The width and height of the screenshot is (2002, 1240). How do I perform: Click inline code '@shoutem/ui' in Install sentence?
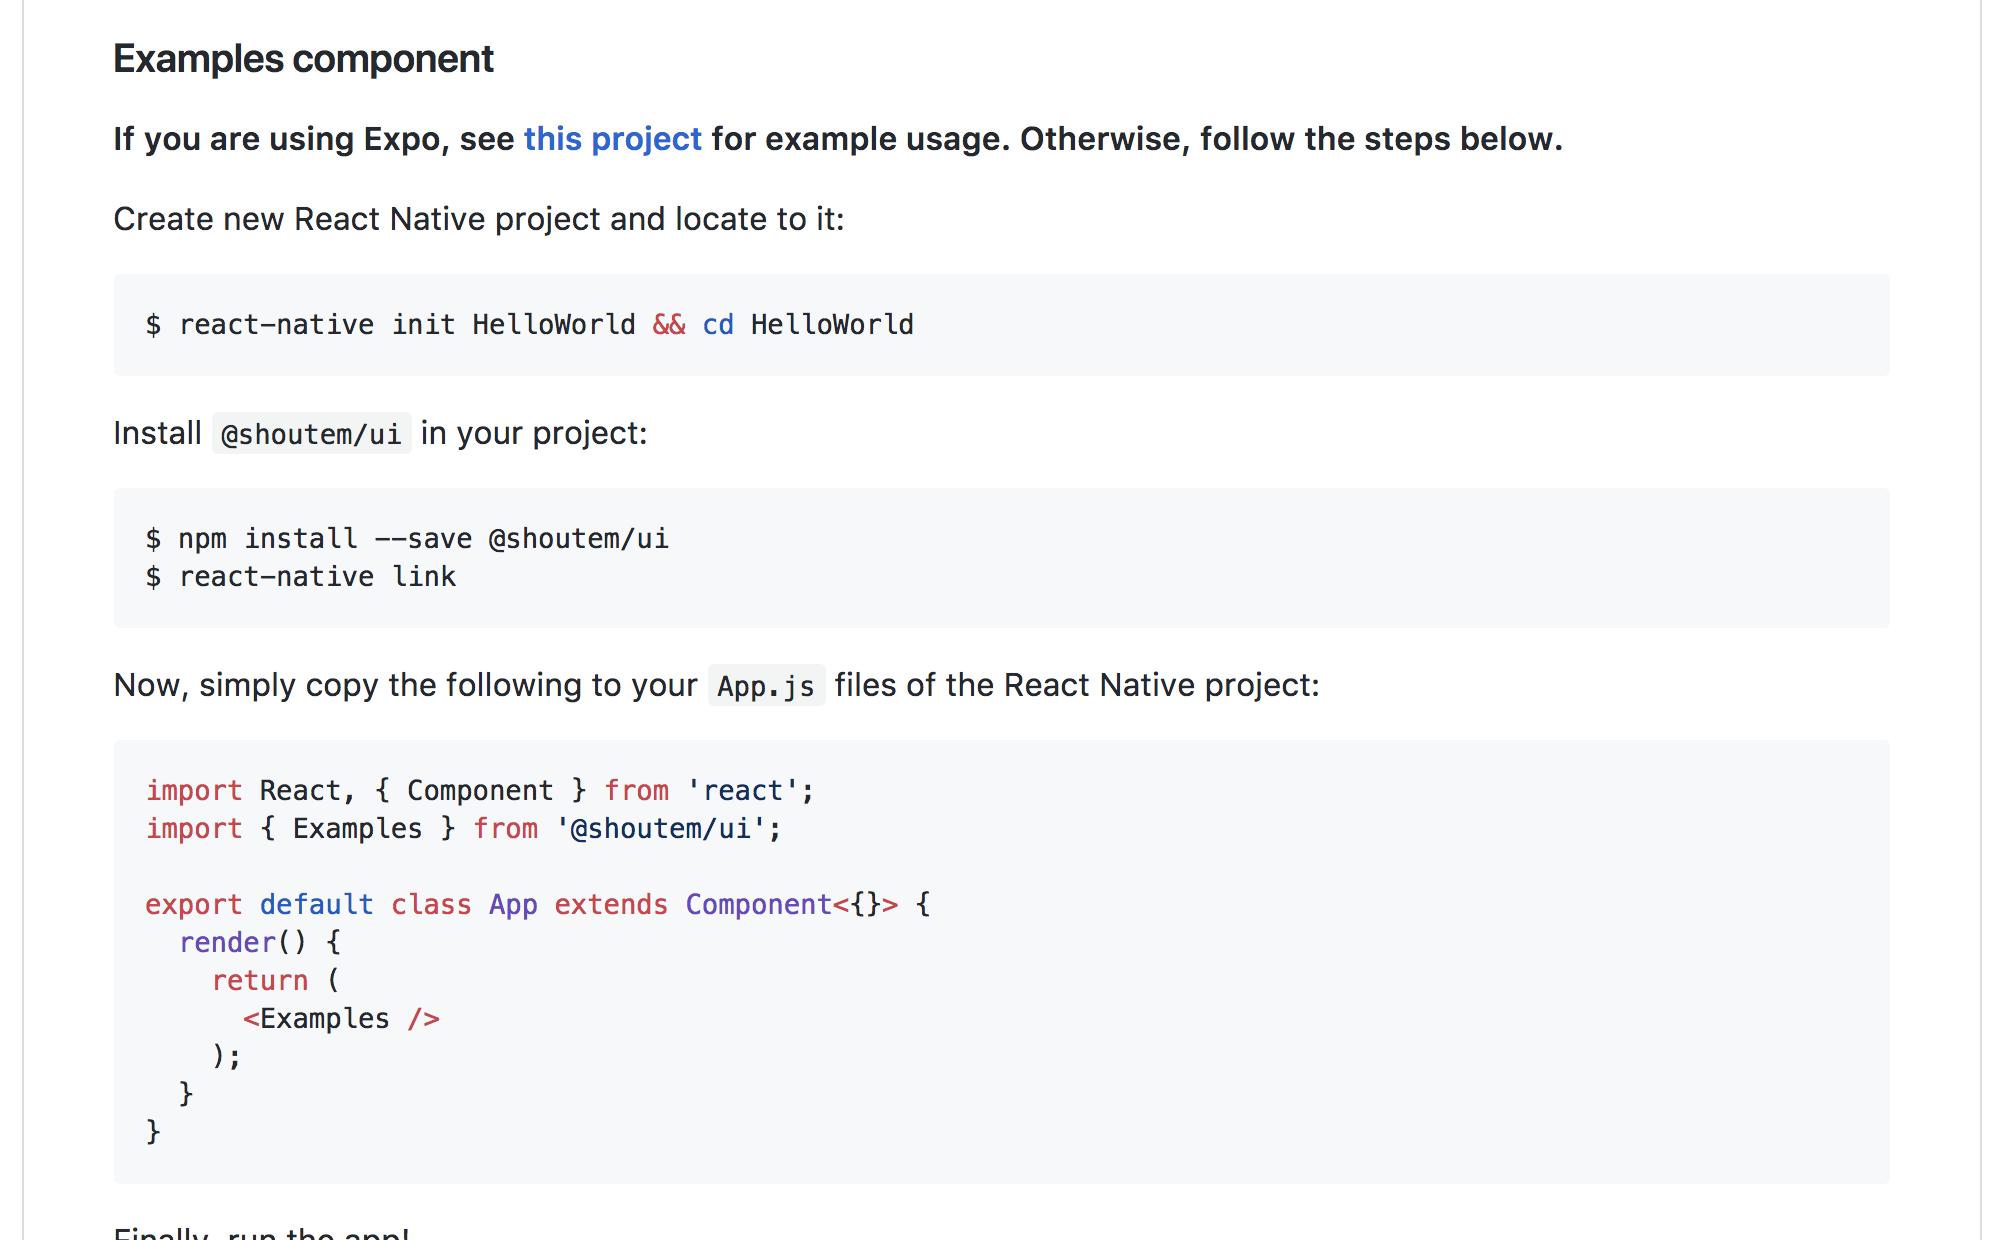[311, 434]
